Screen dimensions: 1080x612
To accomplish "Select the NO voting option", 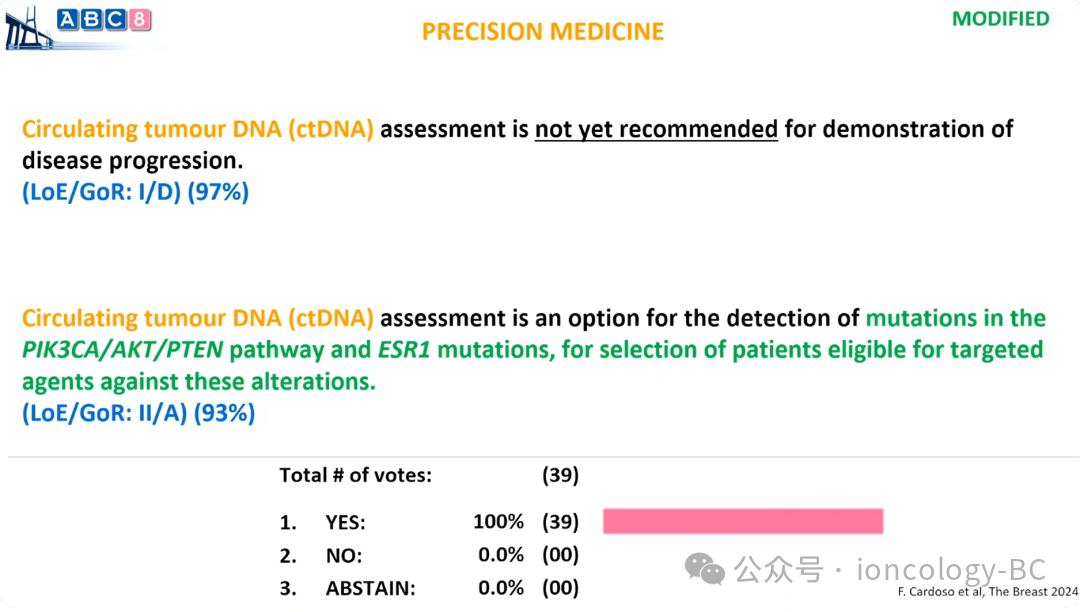I will point(344,556).
